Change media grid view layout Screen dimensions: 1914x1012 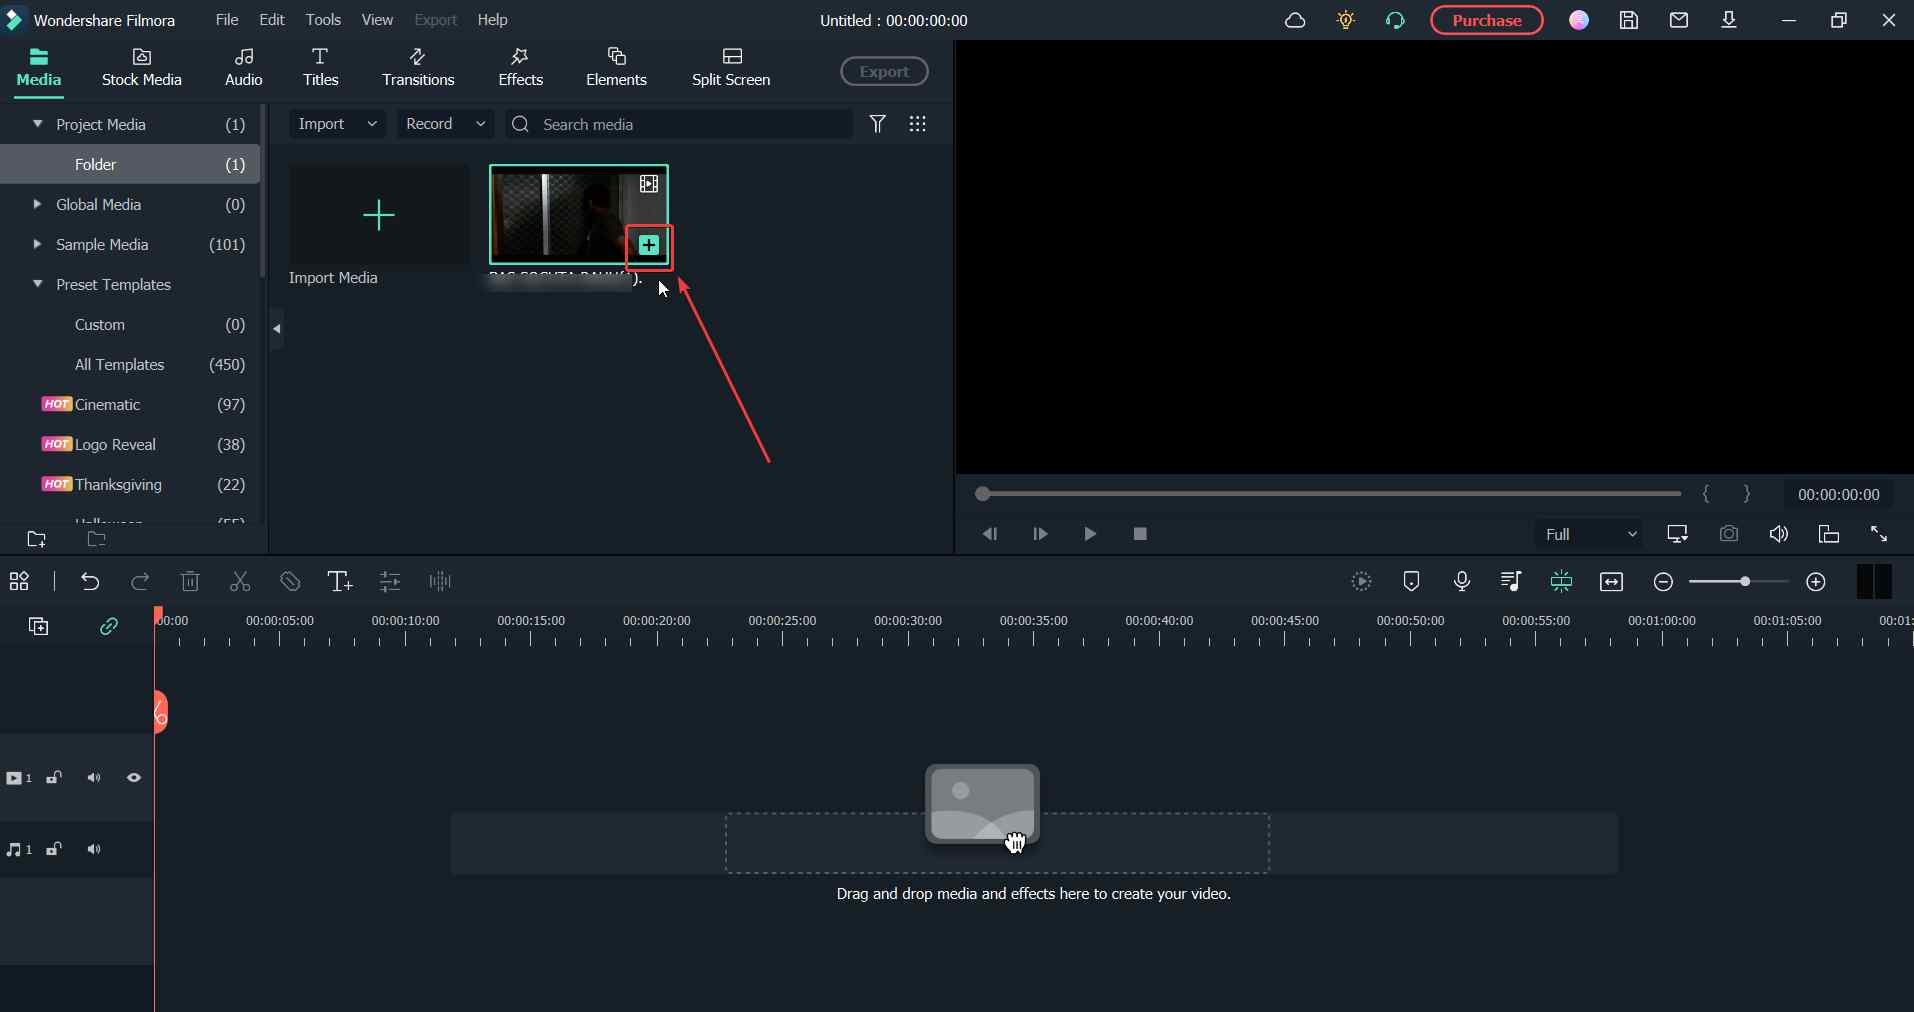pyautogui.click(x=917, y=124)
